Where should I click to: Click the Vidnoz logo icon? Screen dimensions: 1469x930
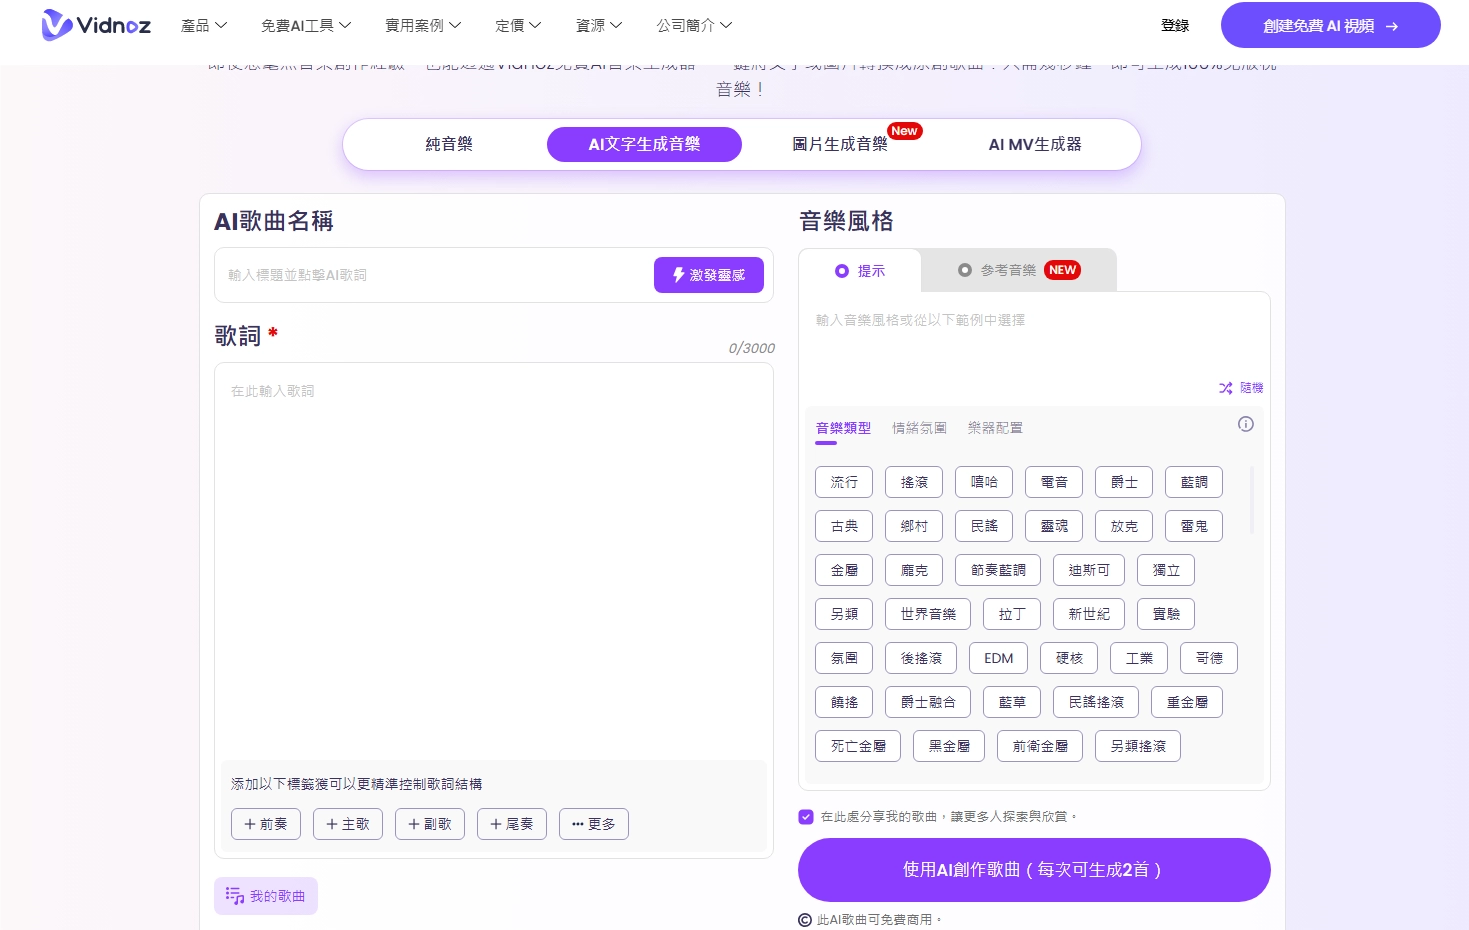[57, 25]
